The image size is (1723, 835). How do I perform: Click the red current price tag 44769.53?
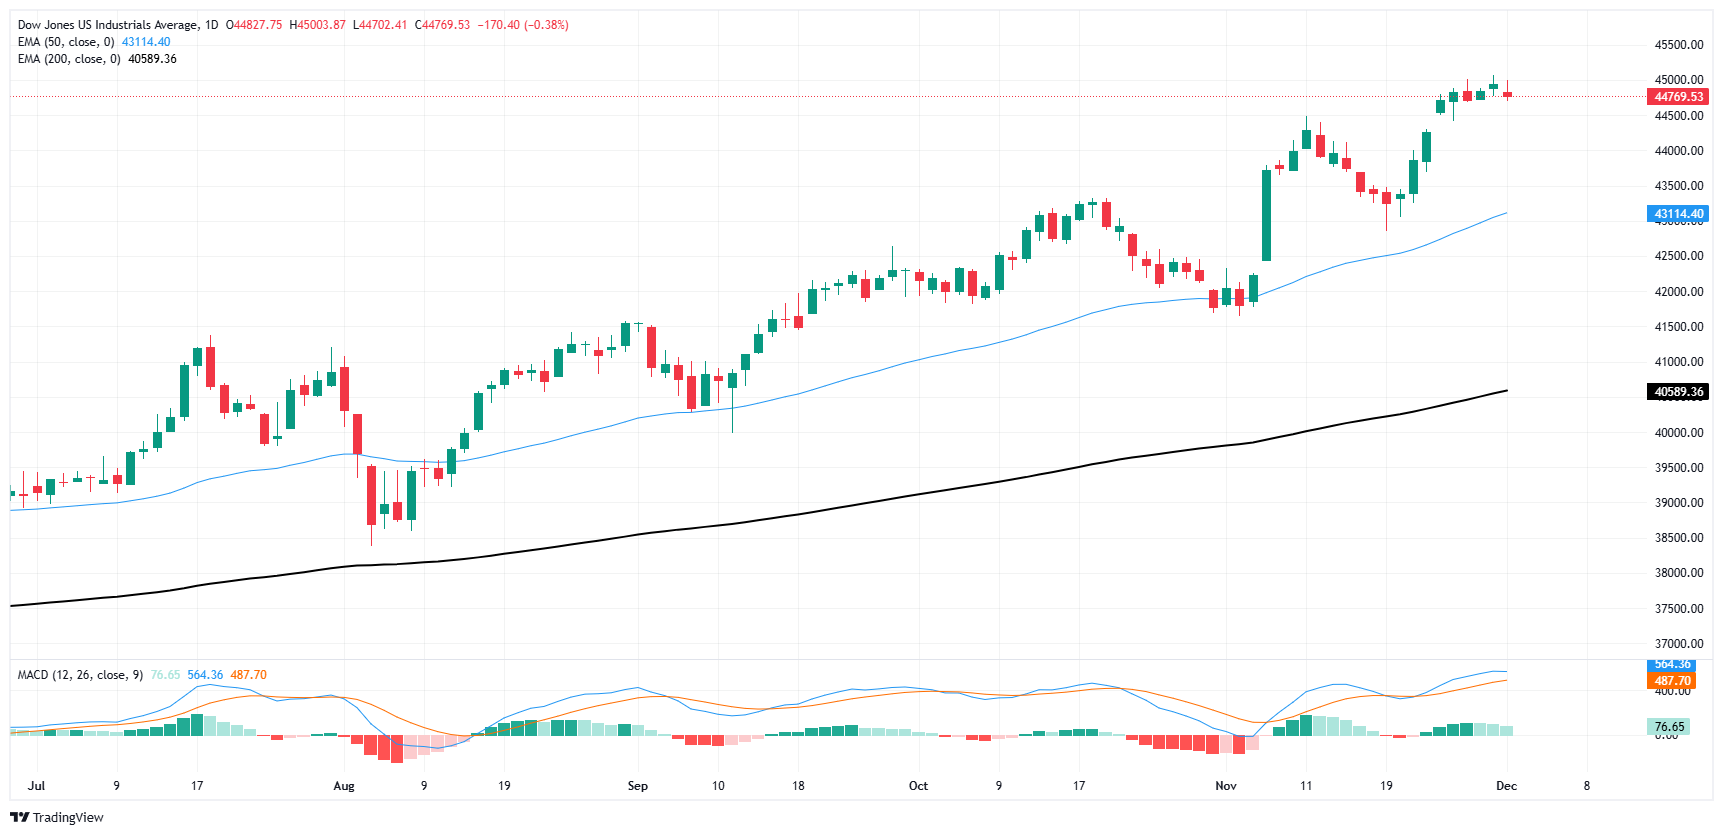1678,97
